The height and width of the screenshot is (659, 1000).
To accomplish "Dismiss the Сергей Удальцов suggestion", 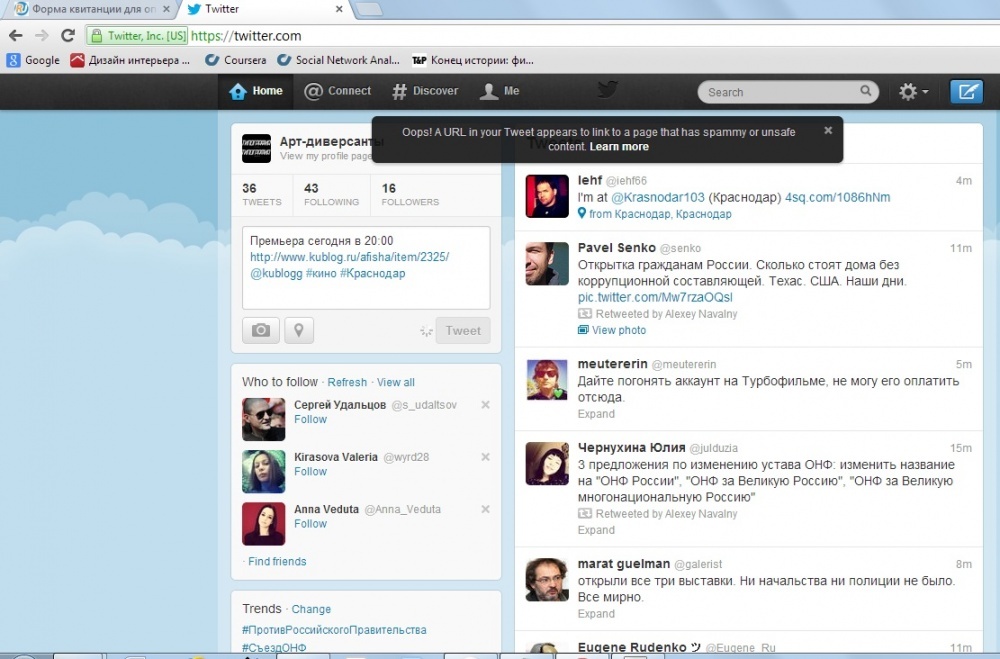I will 485,404.
